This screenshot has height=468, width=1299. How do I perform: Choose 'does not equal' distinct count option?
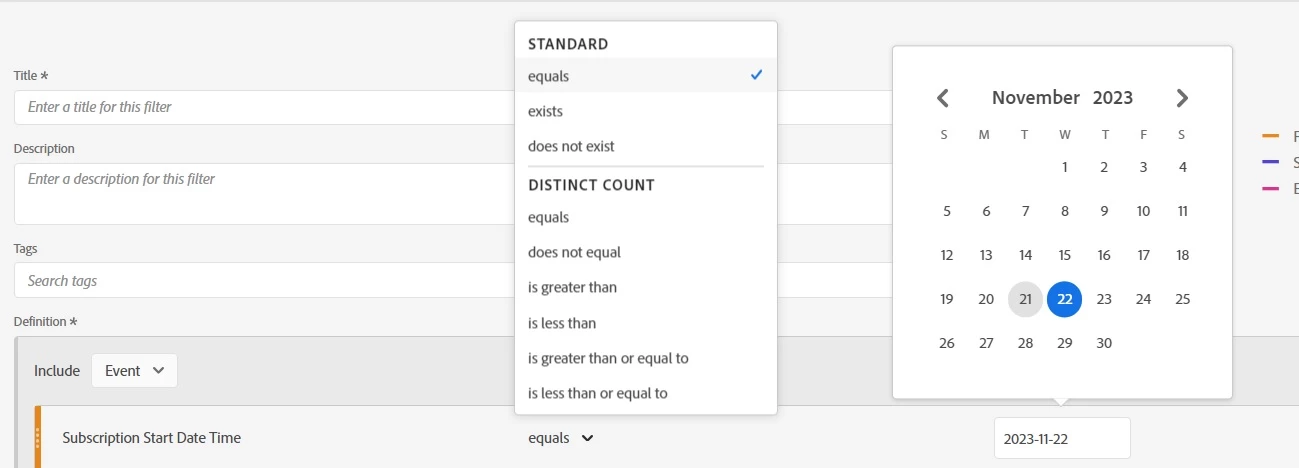[574, 252]
